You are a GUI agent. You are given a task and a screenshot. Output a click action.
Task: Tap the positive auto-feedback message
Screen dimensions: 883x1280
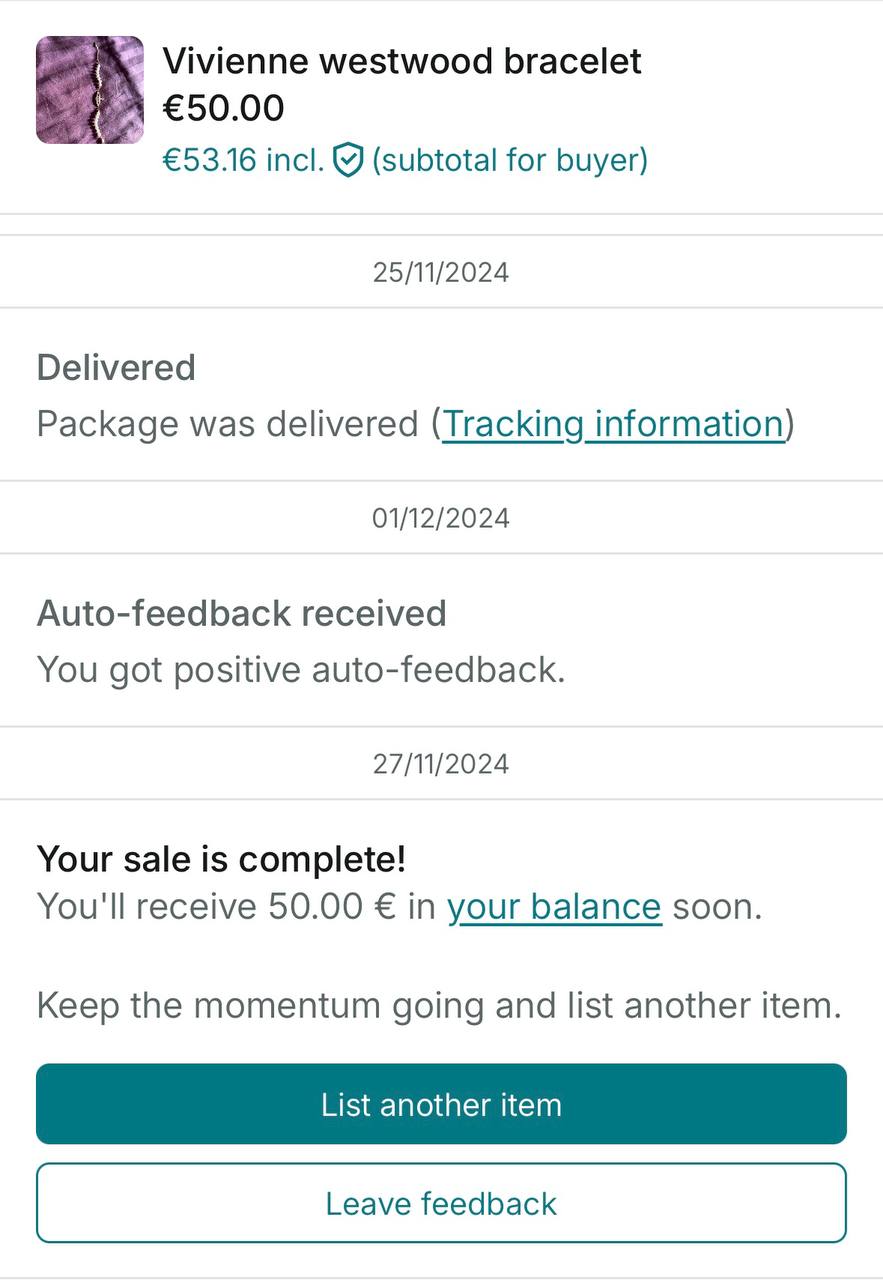[x=301, y=670]
